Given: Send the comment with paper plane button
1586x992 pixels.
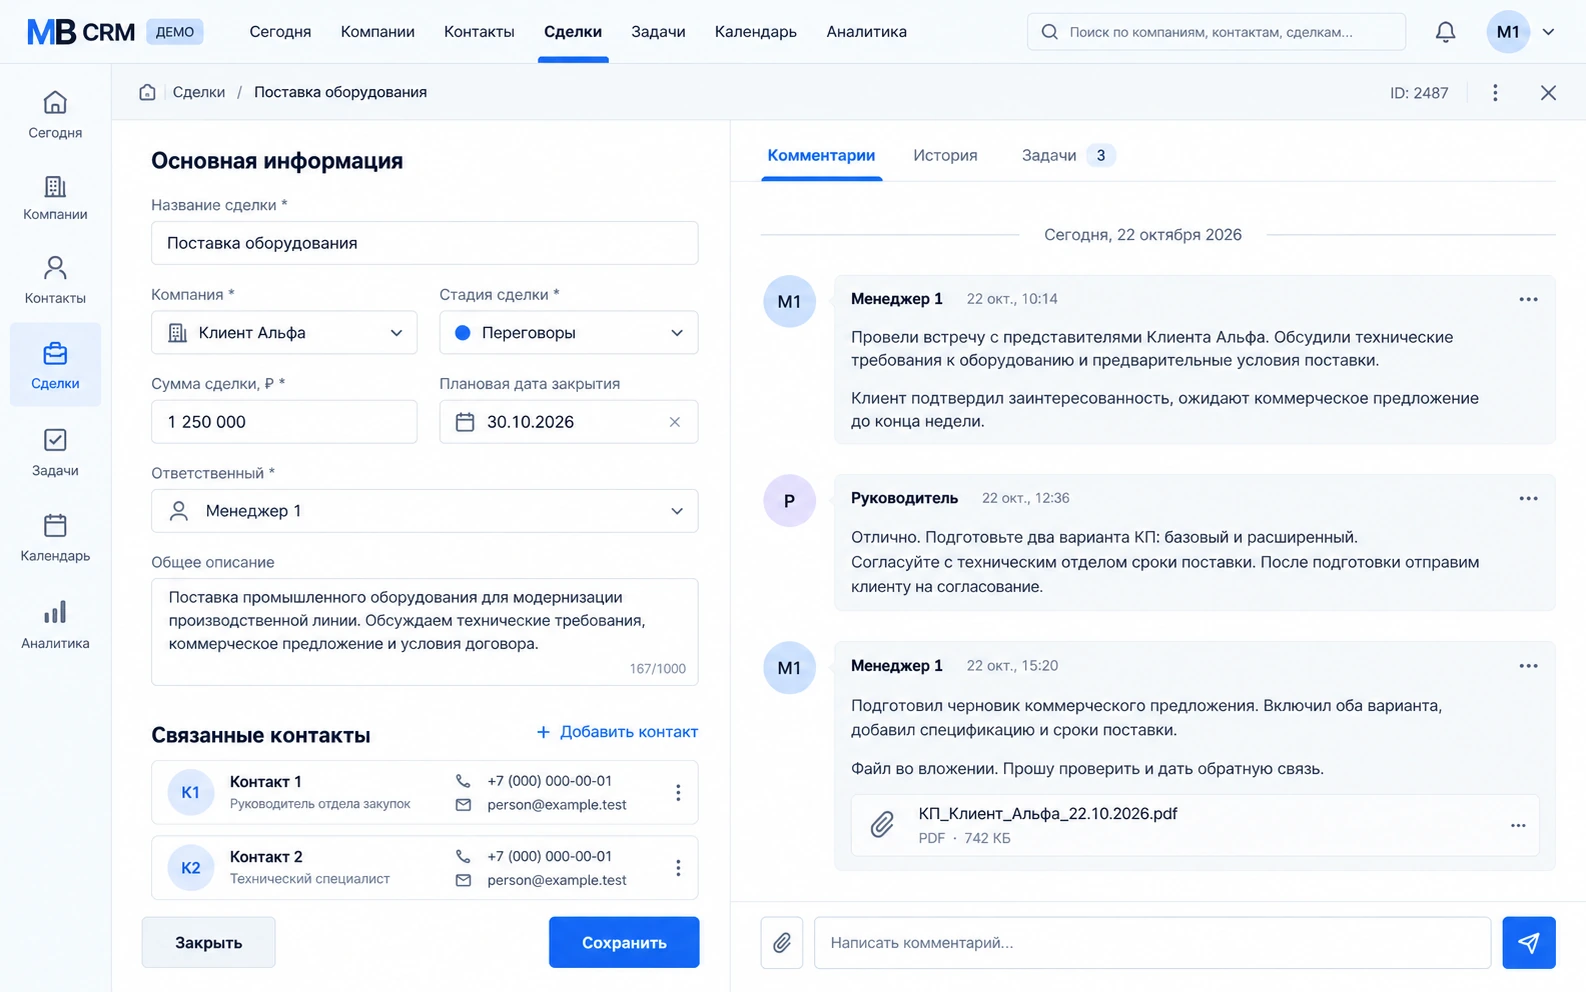Looking at the screenshot, I should (1529, 943).
